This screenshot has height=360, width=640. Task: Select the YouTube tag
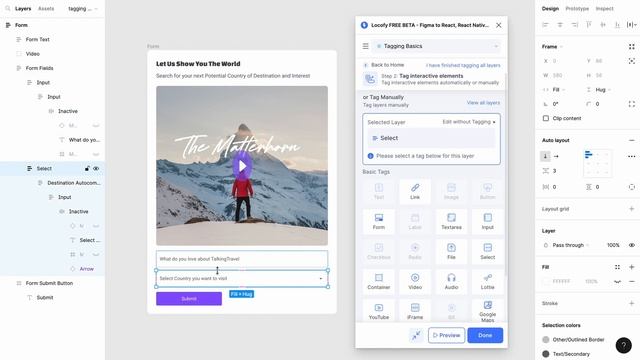point(378,311)
